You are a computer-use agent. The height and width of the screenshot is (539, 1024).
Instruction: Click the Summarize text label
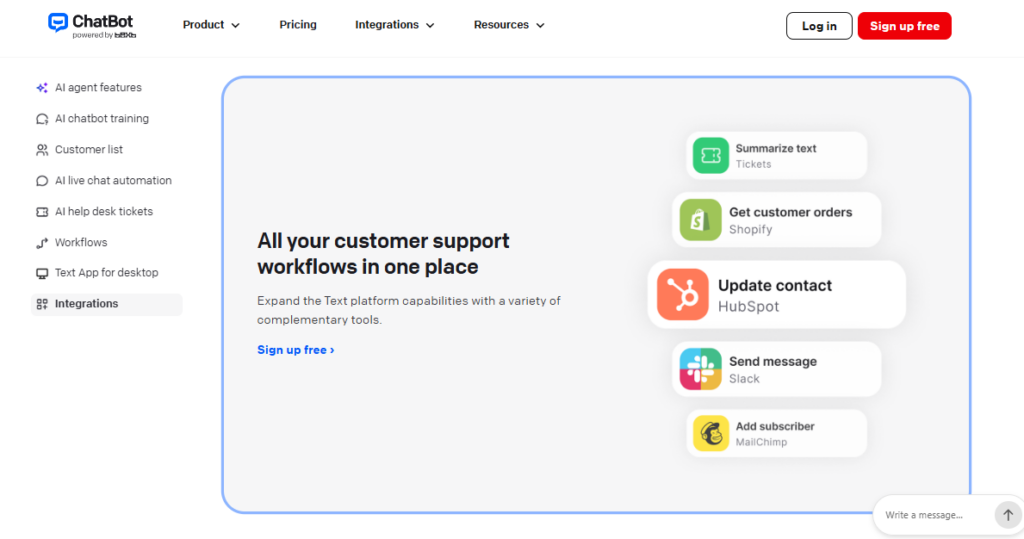point(776,148)
